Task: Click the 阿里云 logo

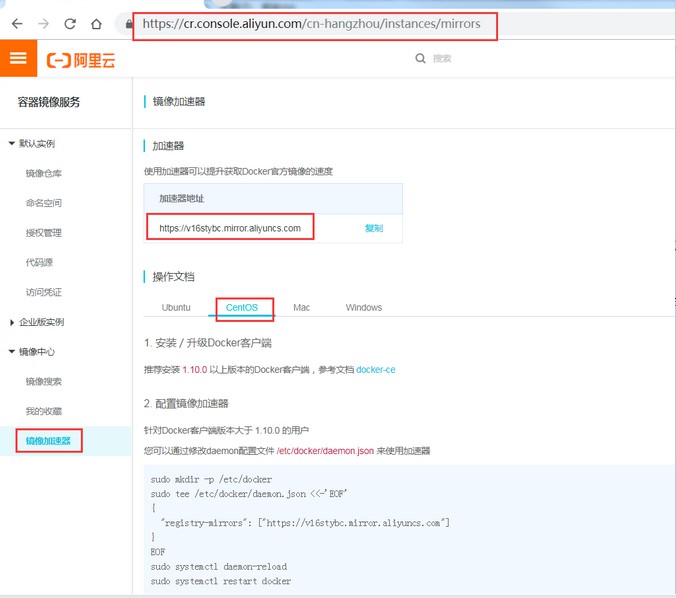Action: (x=81, y=60)
